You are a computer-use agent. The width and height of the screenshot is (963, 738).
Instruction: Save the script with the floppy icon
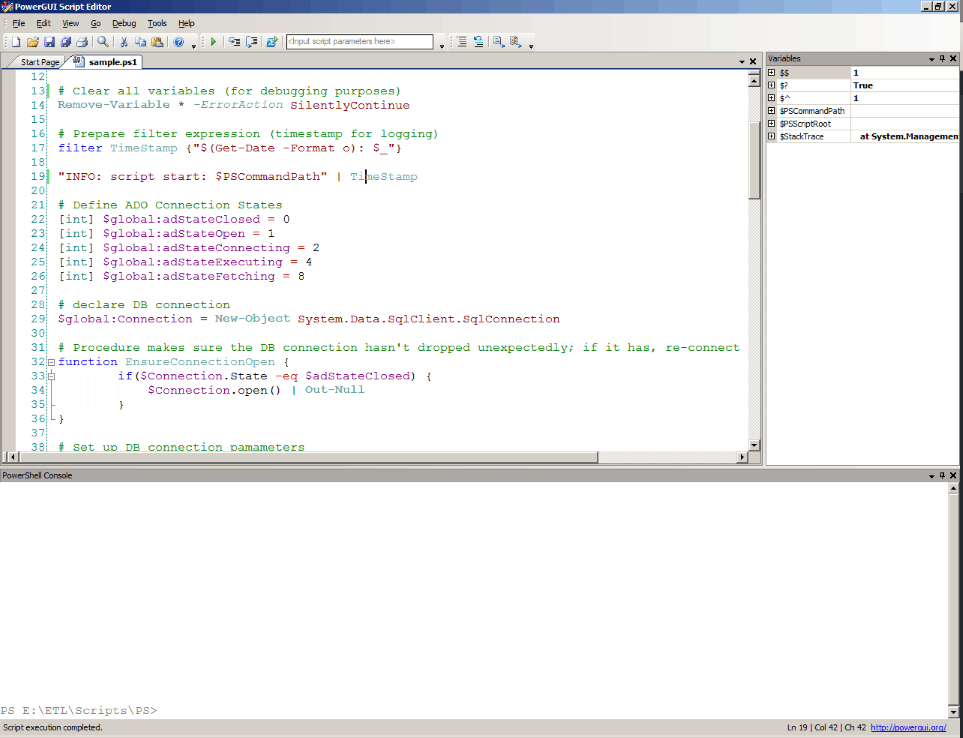tap(49, 42)
